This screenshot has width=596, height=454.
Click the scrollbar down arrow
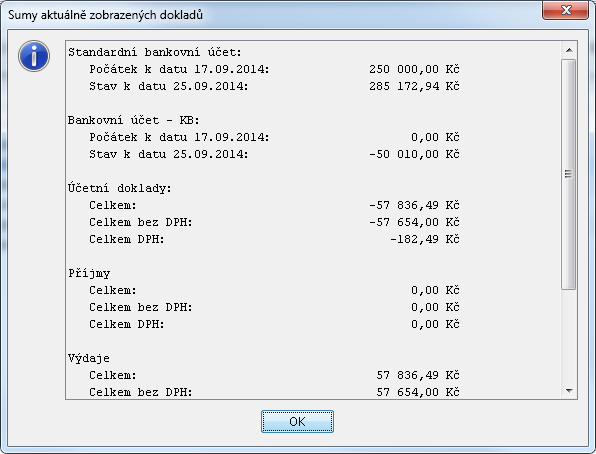(x=569, y=391)
